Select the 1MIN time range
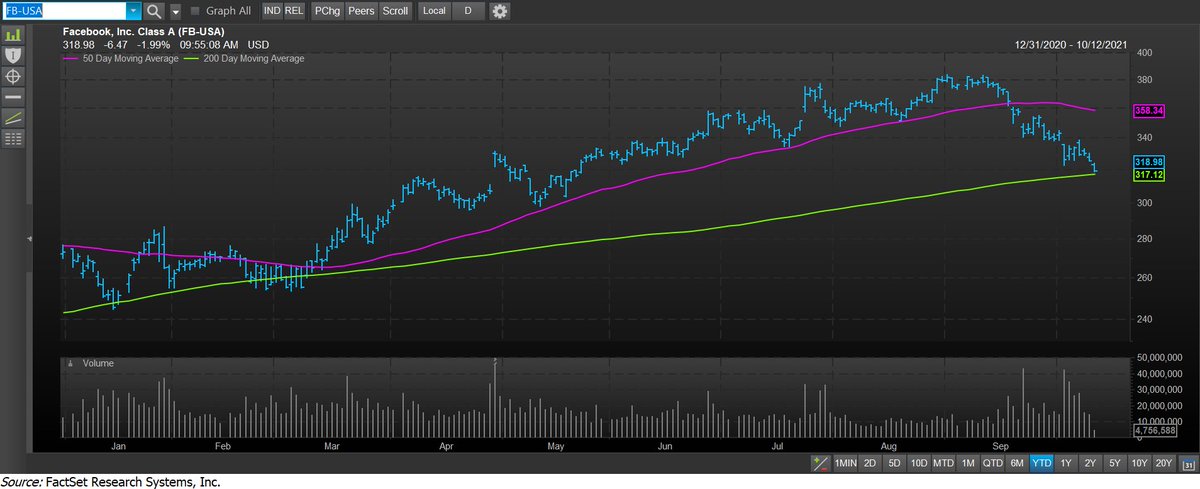Screen dimensions: 1200x489 pos(845,464)
